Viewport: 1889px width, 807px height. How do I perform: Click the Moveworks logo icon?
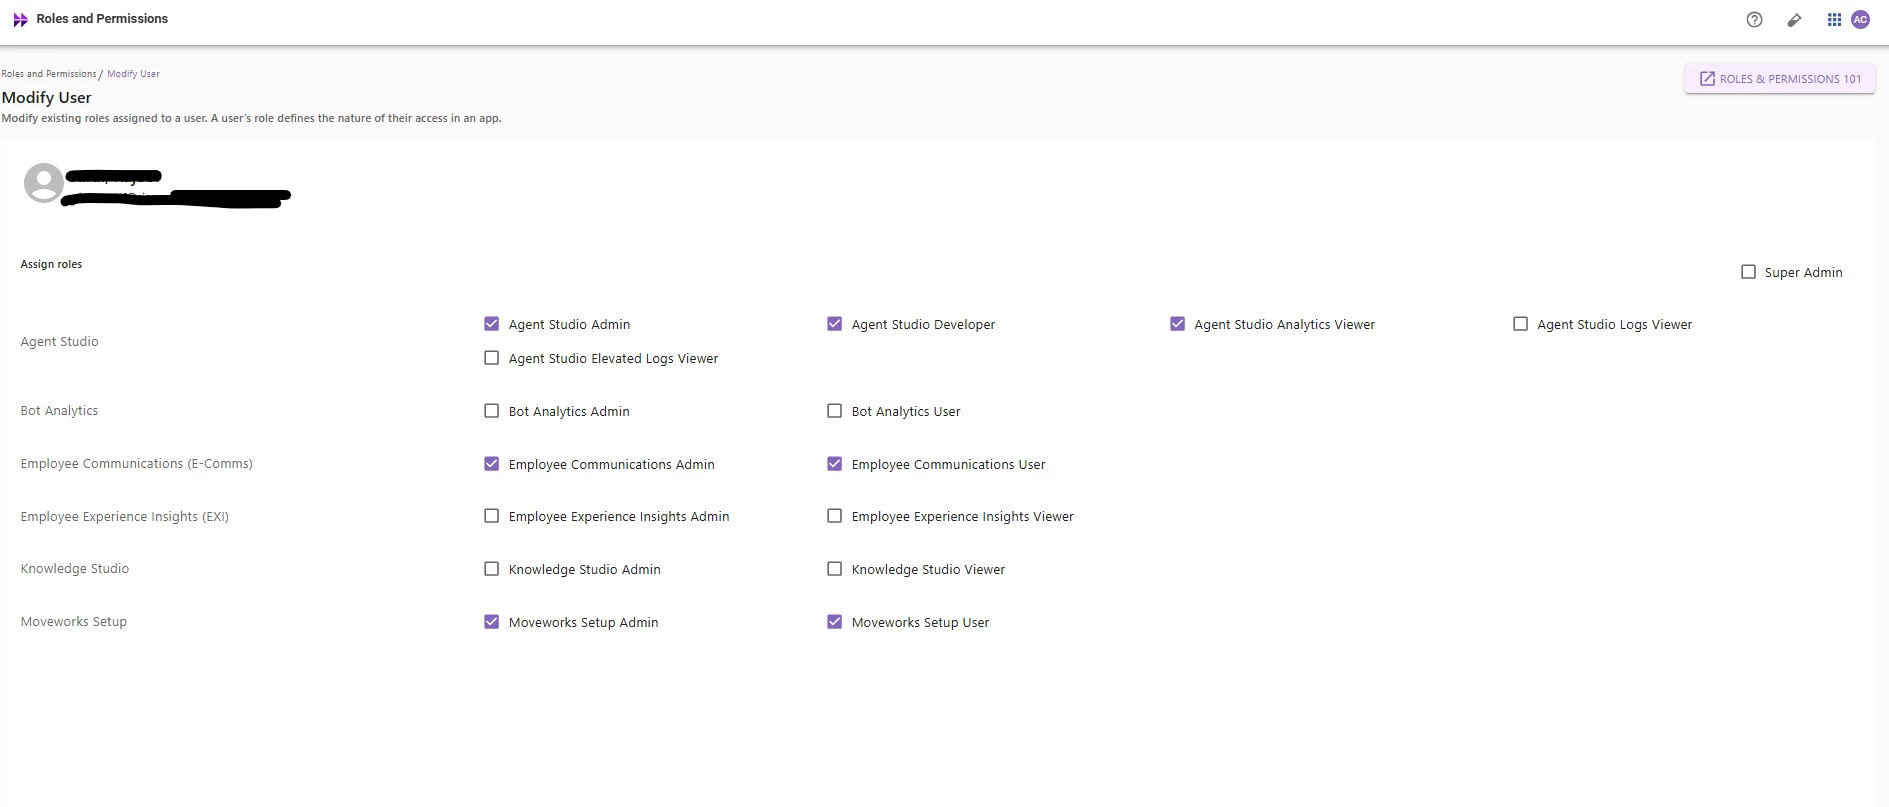tap(20, 19)
